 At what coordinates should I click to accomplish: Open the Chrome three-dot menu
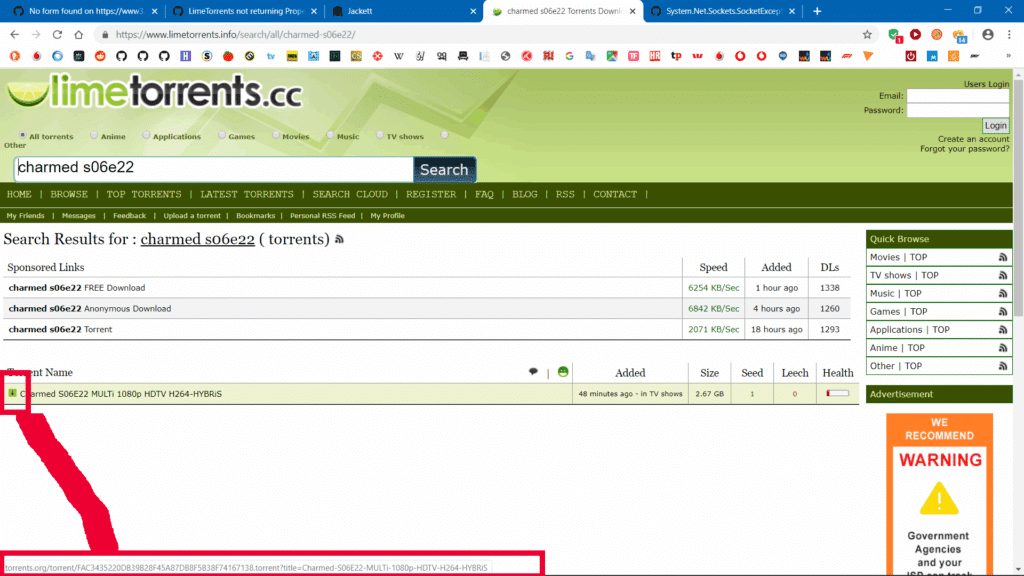coord(1009,35)
